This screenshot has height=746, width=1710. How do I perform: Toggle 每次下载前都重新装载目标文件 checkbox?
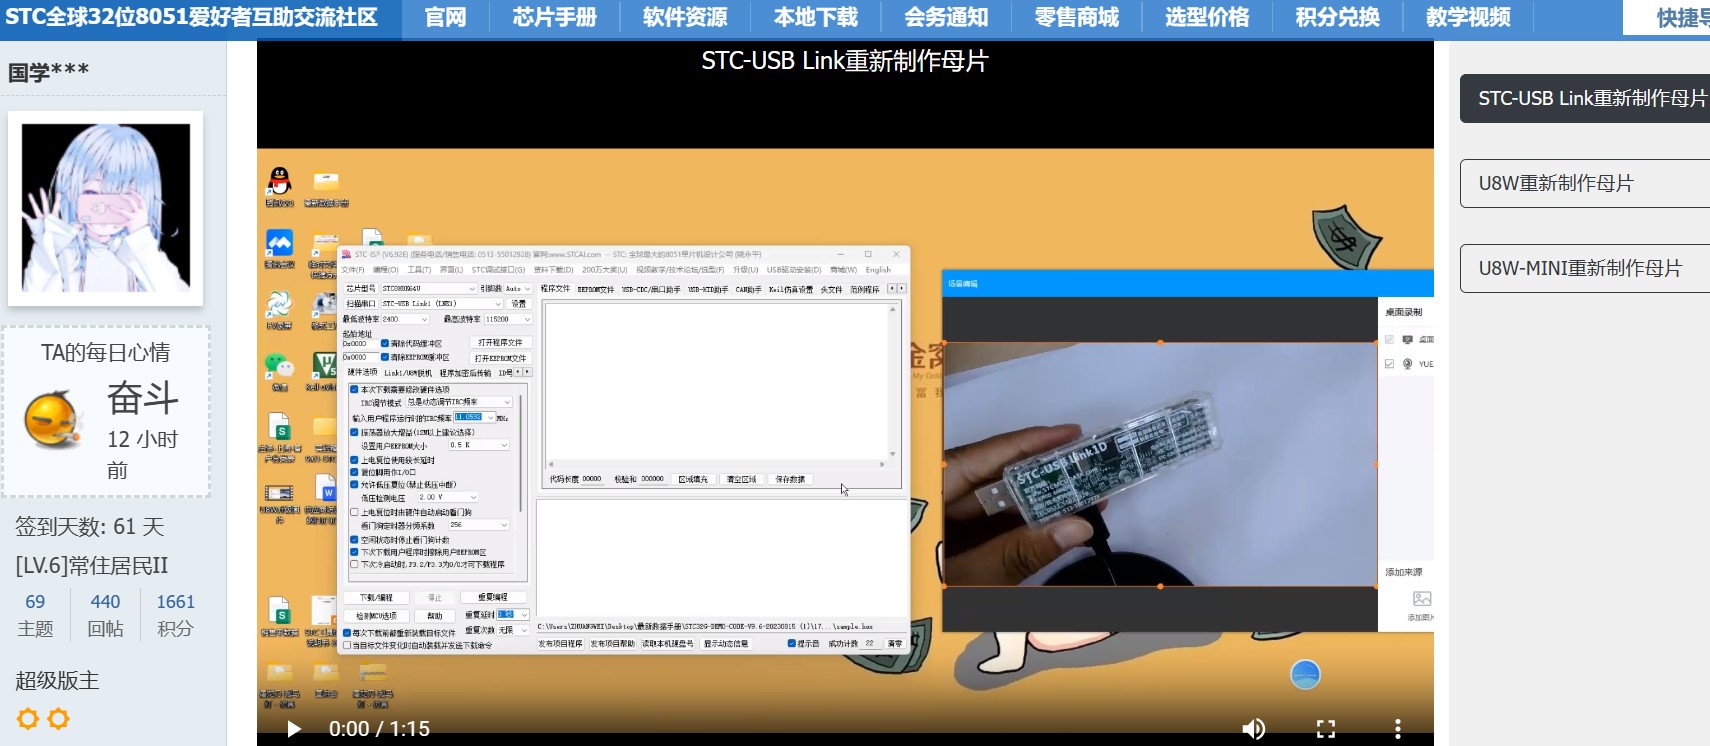point(347,633)
